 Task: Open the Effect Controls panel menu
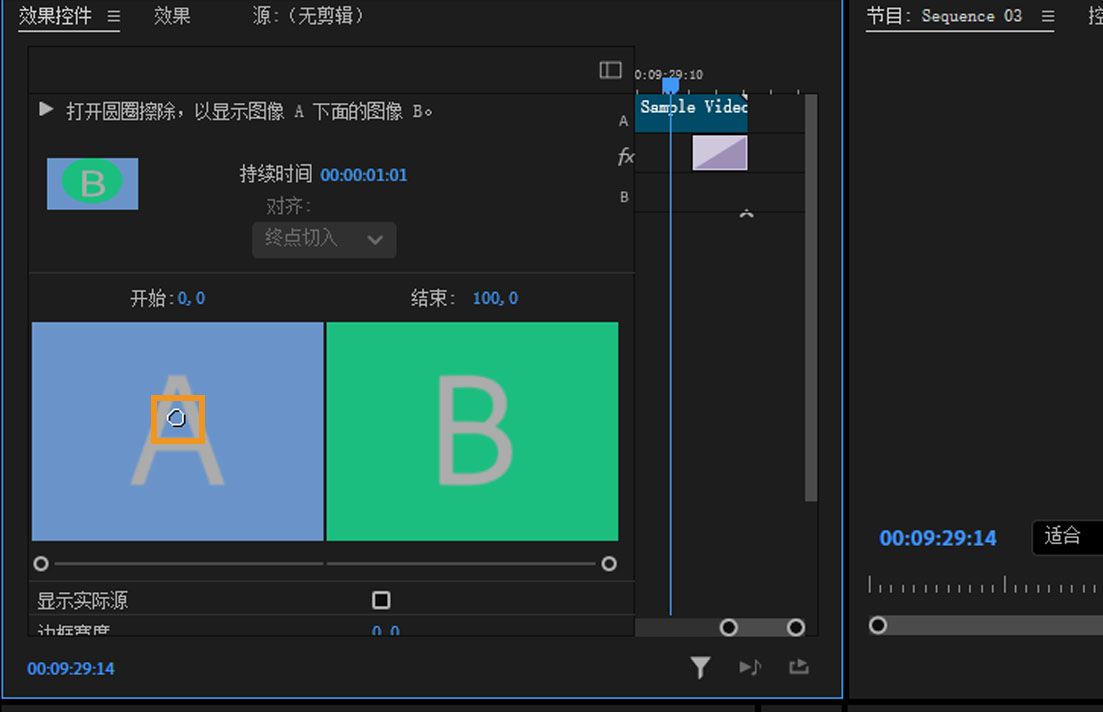point(114,15)
